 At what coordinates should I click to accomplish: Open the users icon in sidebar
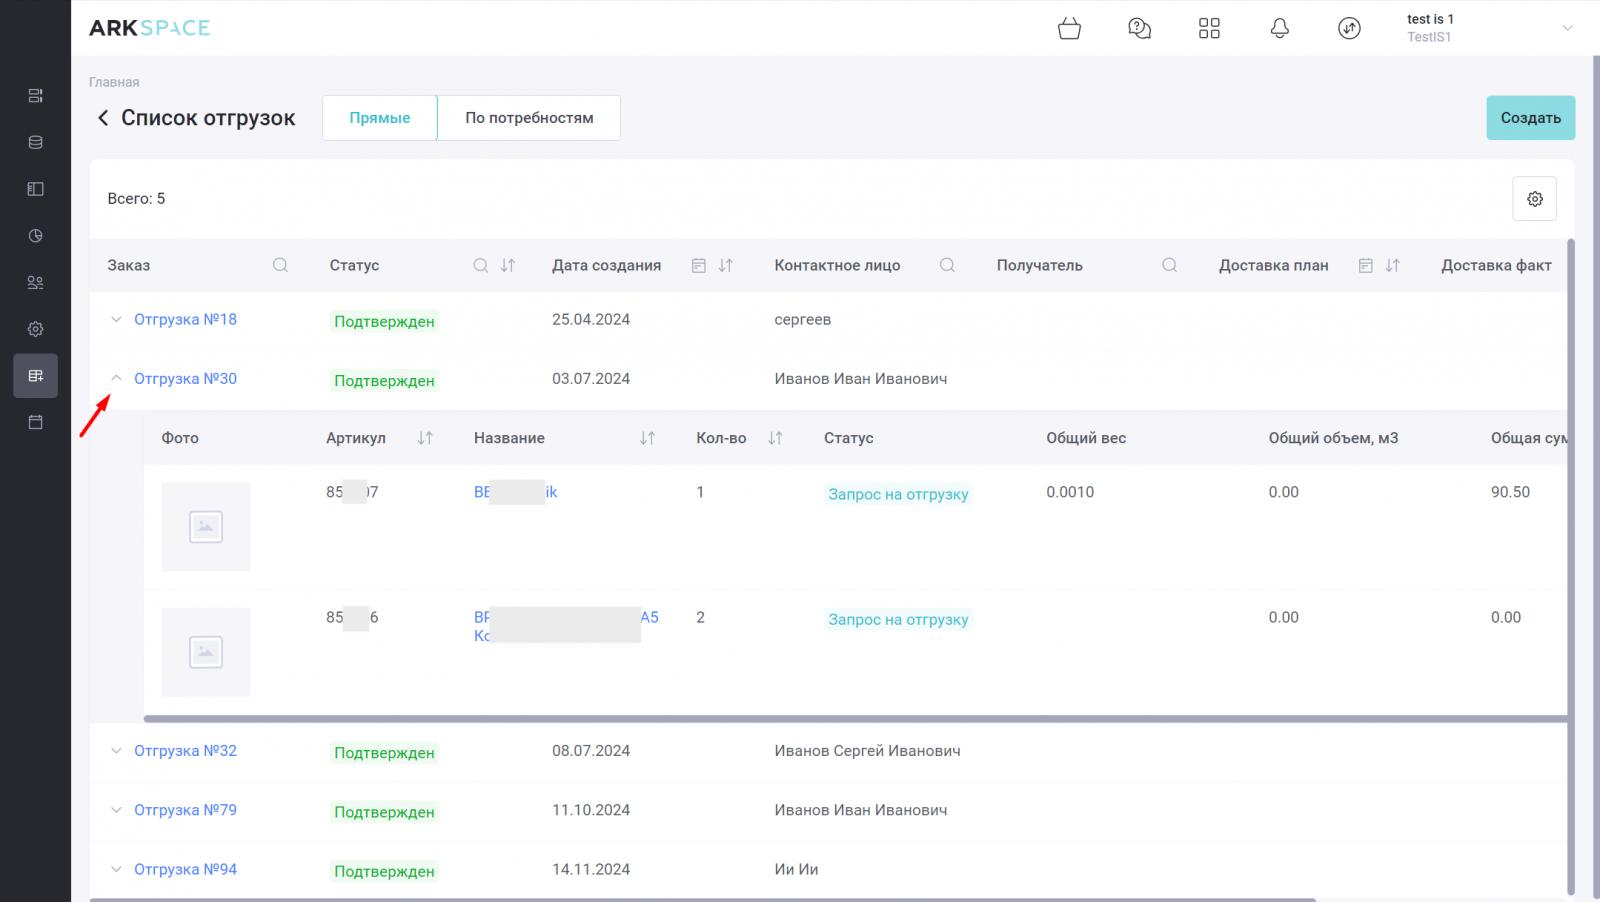pyautogui.click(x=35, y=282)
